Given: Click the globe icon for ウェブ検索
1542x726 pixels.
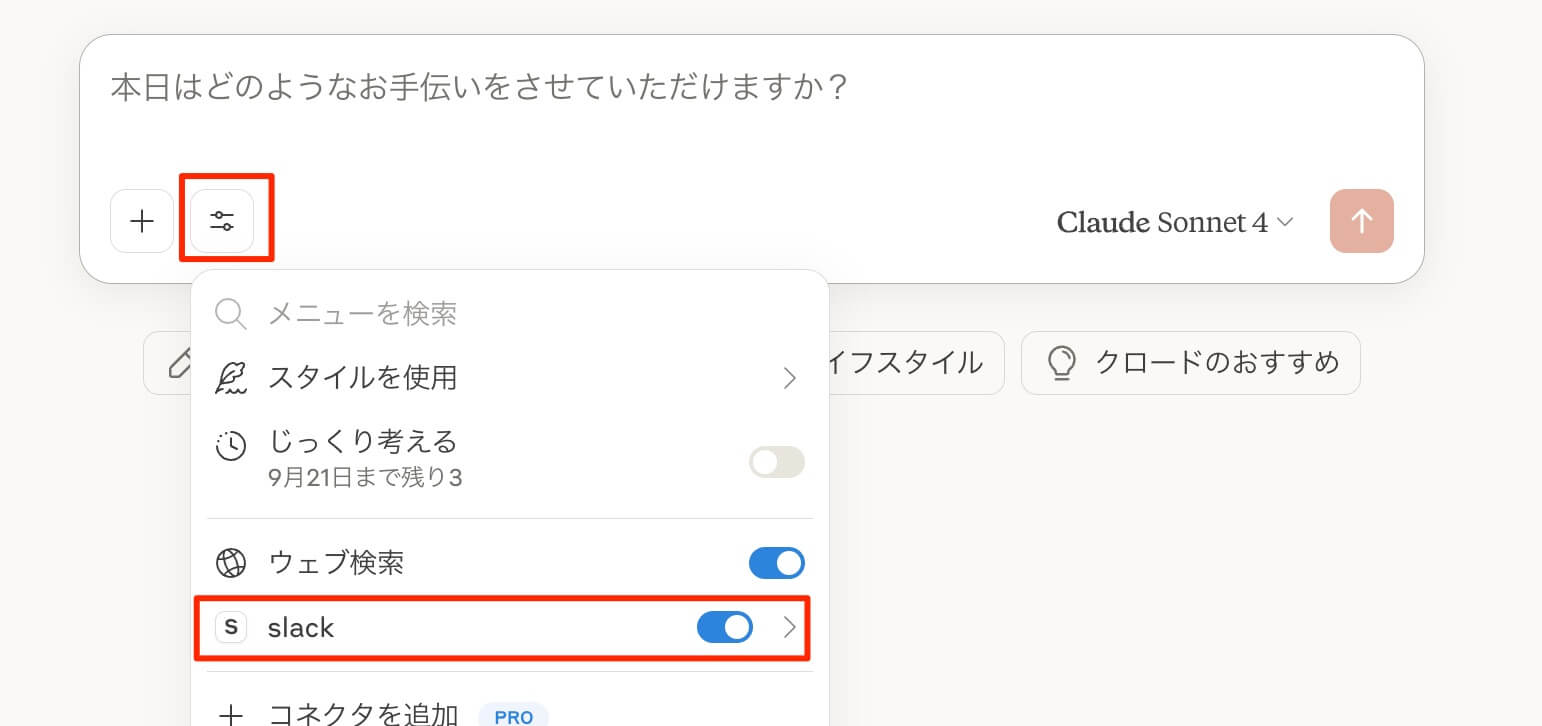Looking at the screenshot, I should pyautogui.click(x=231, y=563).
